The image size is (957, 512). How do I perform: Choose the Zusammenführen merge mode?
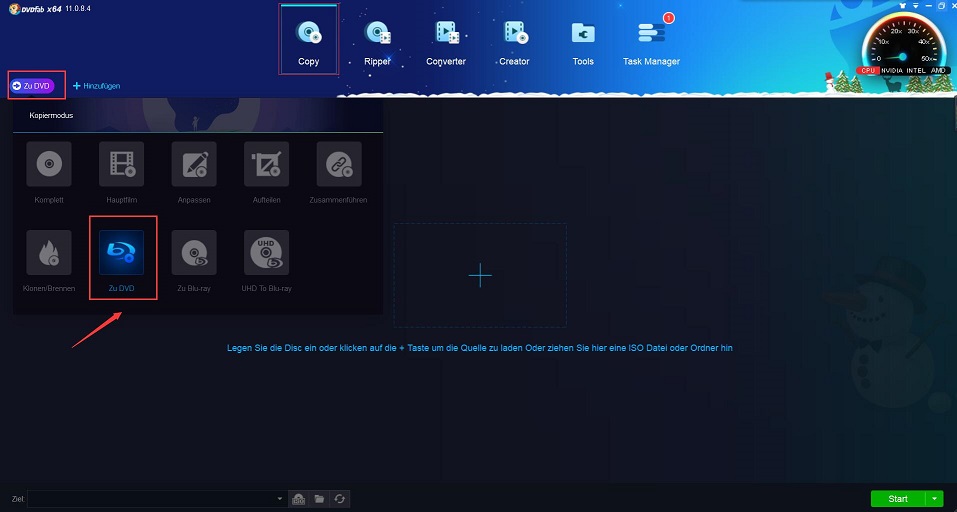pos(339,164)
